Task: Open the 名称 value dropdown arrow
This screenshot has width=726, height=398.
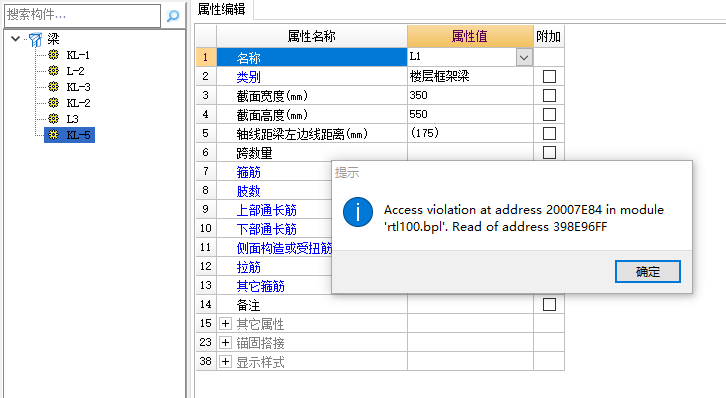Action: 524,57
